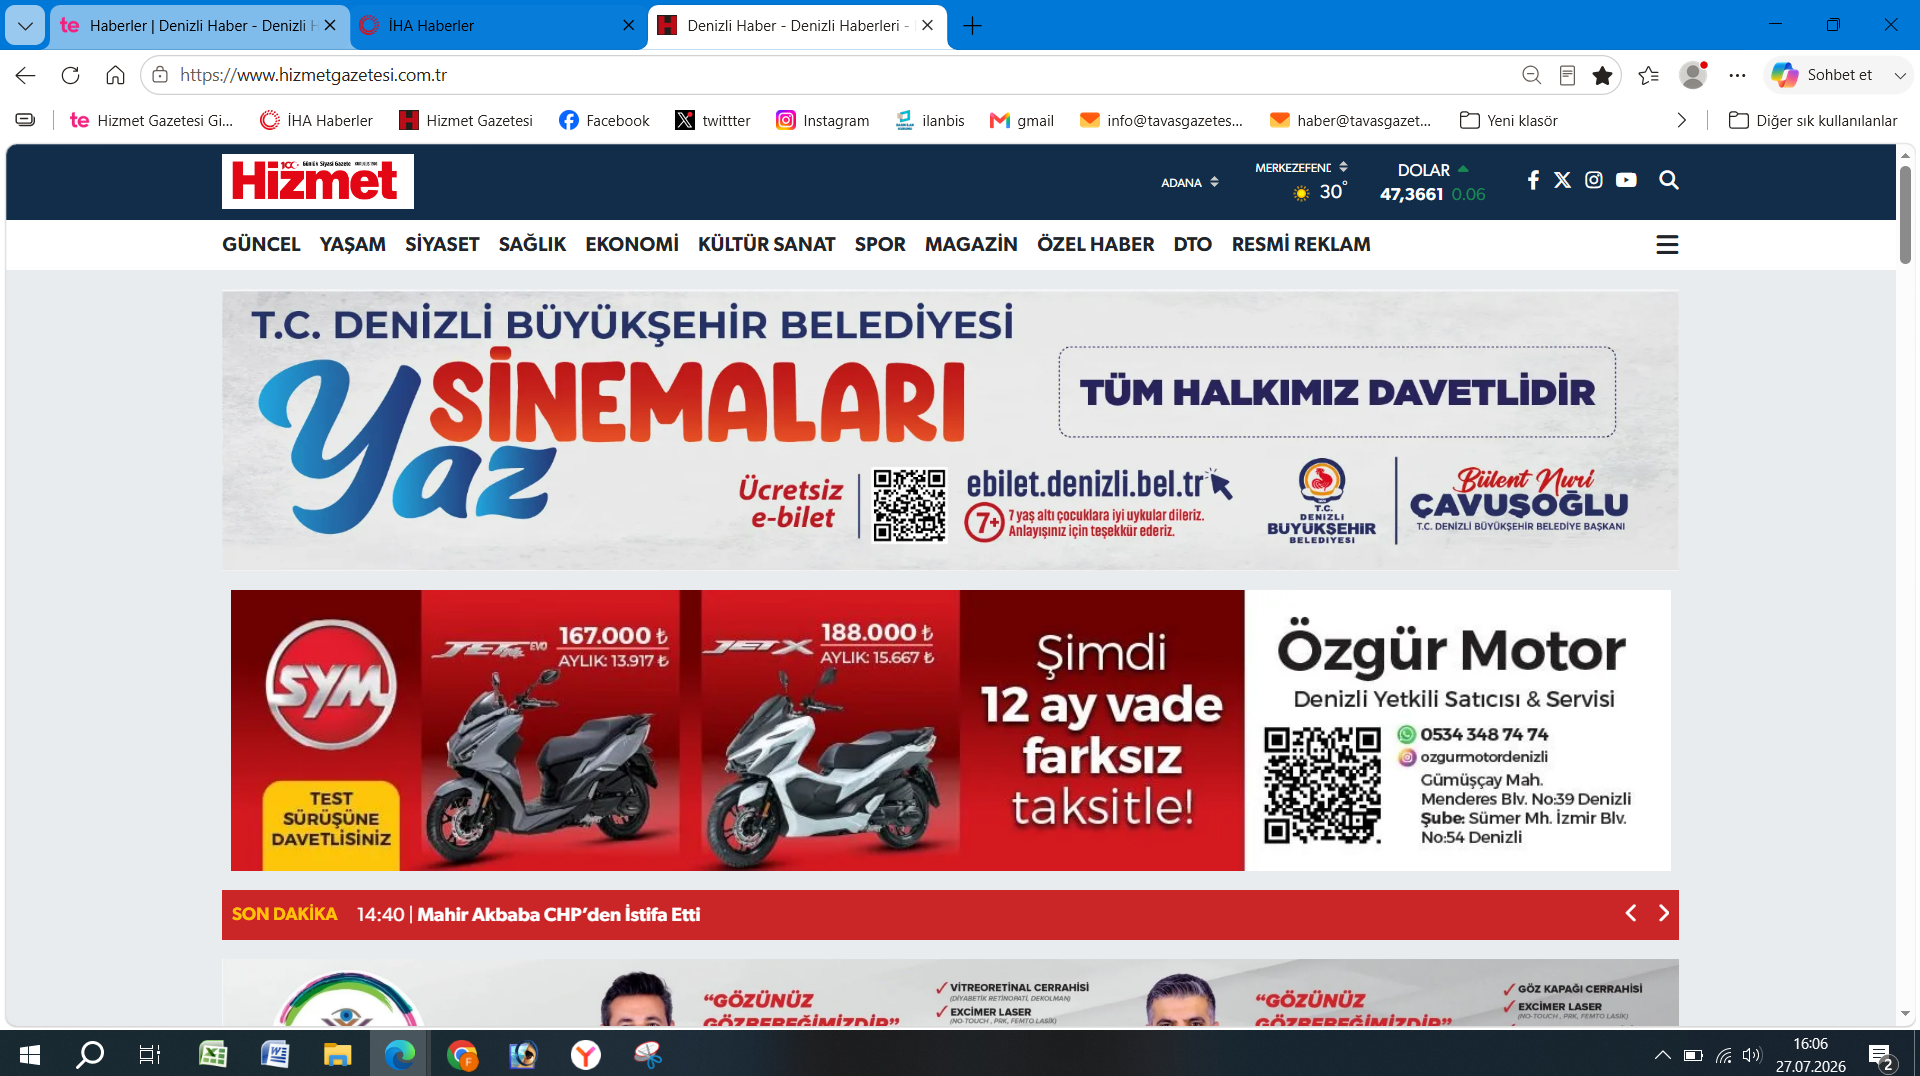The width and height of the screenshot is (1920, 1076).
Task: Go back with the browser back arrow
Action: pyautogui.click(x=26, y=75)
